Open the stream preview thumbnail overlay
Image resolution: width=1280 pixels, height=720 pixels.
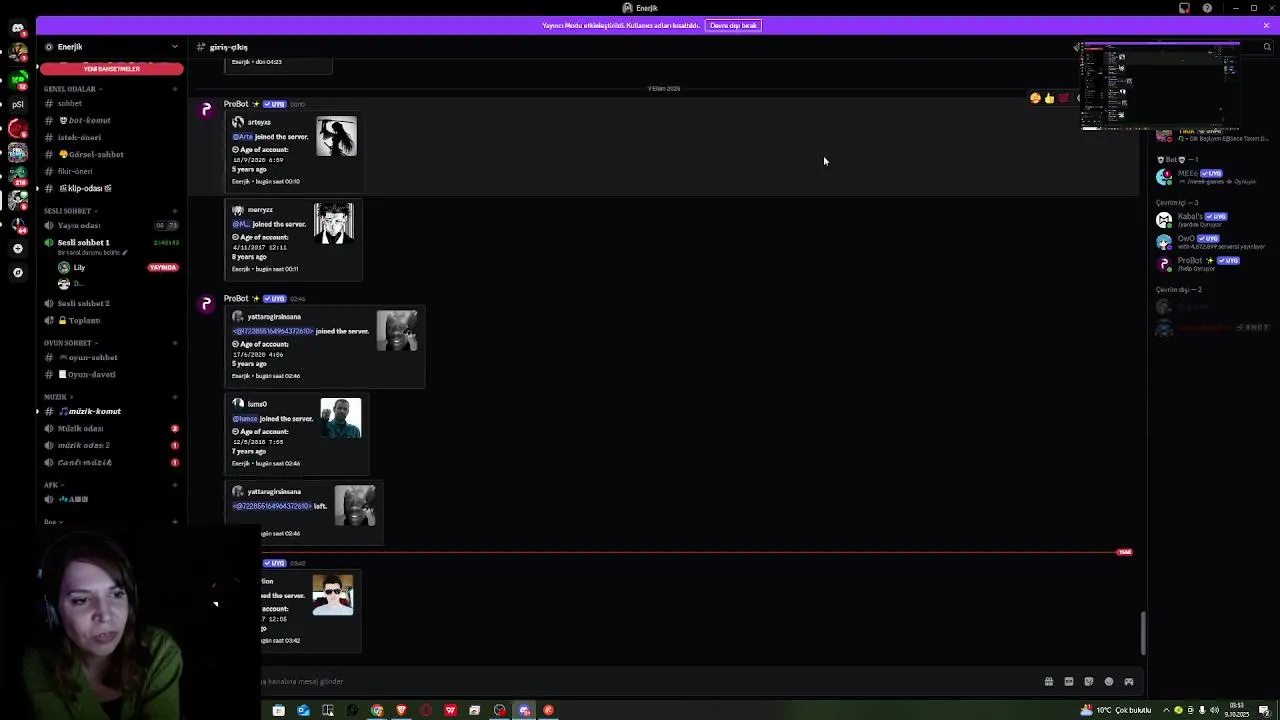(1160, 86)
